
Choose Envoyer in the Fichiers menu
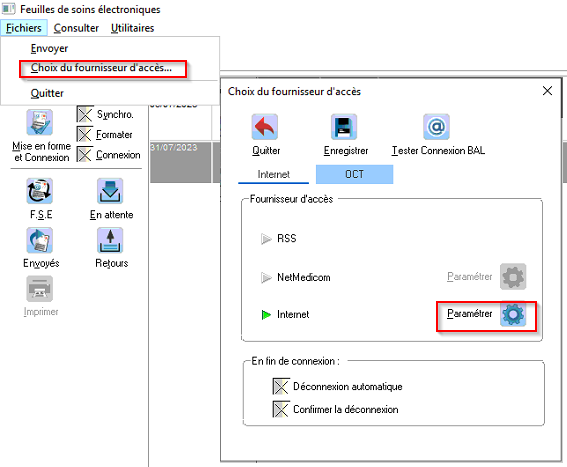[x=49, y=48]
